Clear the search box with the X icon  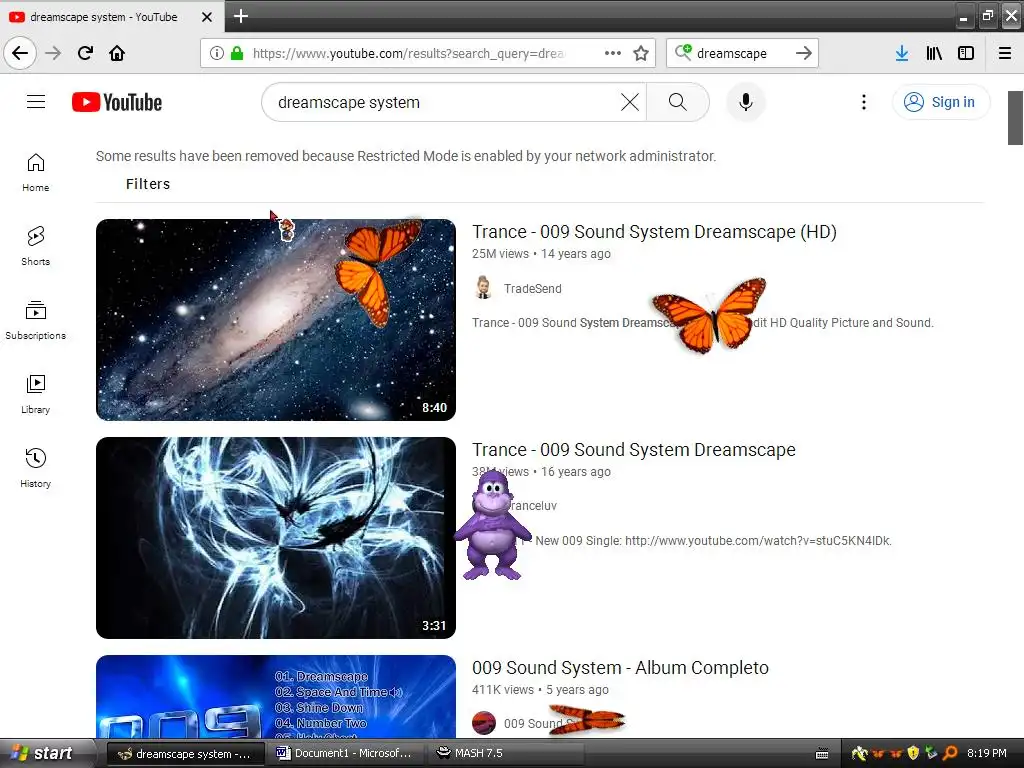click(630, 102)
